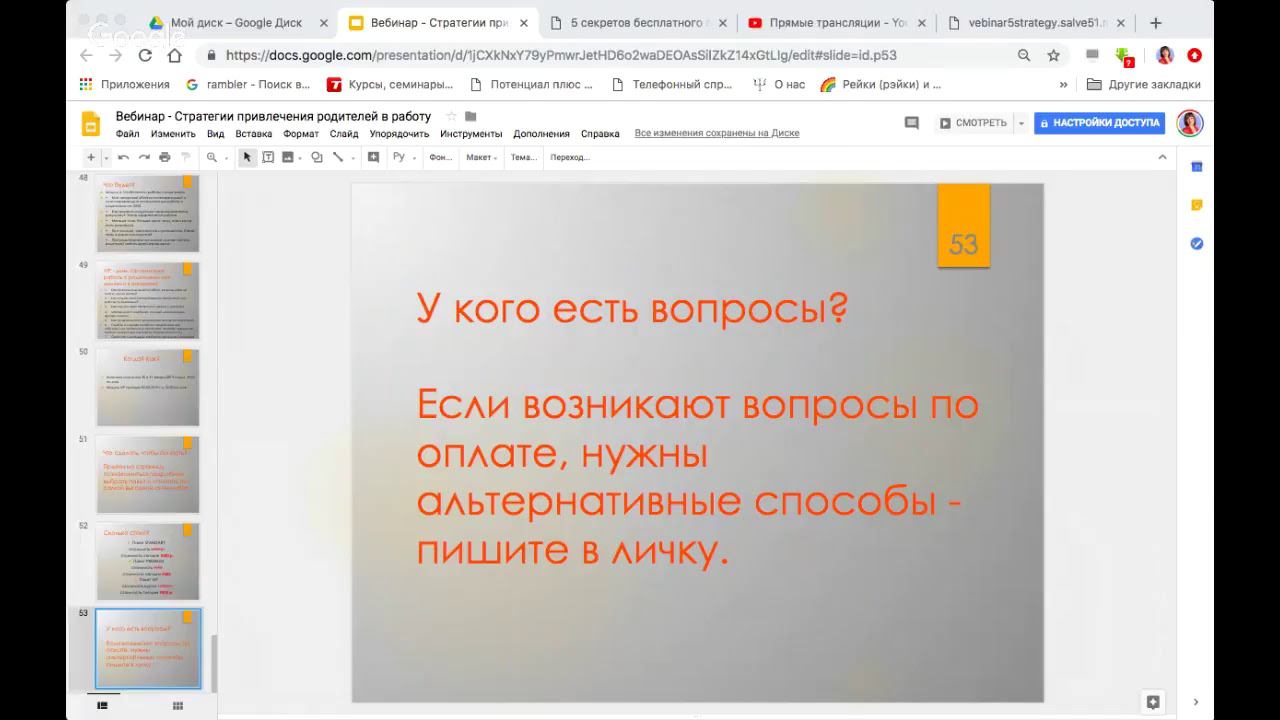Switch to the vebinar5strategy.salve51 tab
Screen dimensions: 1280x720
point(1036,23)
